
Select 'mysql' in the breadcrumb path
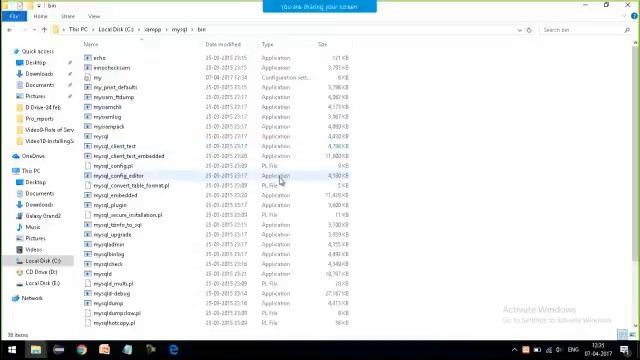pos(179,29)
